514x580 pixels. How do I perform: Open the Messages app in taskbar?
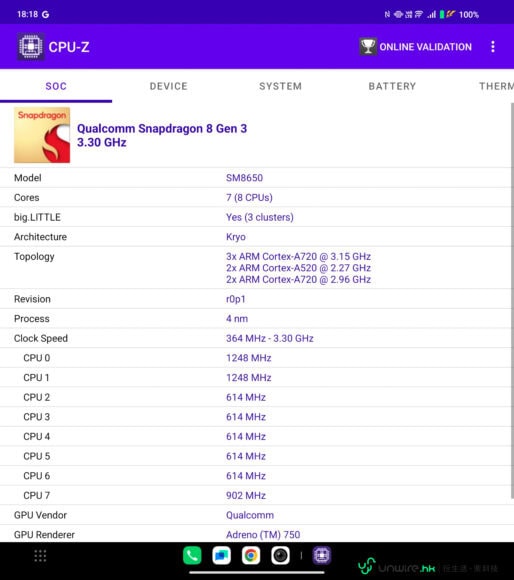pyautogui.click(x=222, y=555)
